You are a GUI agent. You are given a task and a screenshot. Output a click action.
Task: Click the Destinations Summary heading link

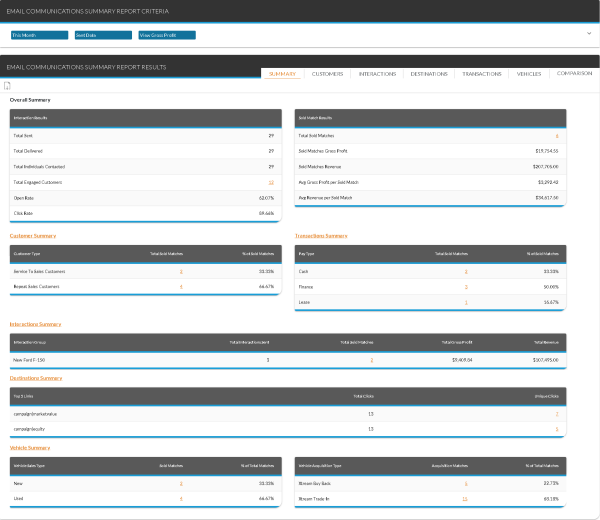pyautogui.click(x=36, y=378)
